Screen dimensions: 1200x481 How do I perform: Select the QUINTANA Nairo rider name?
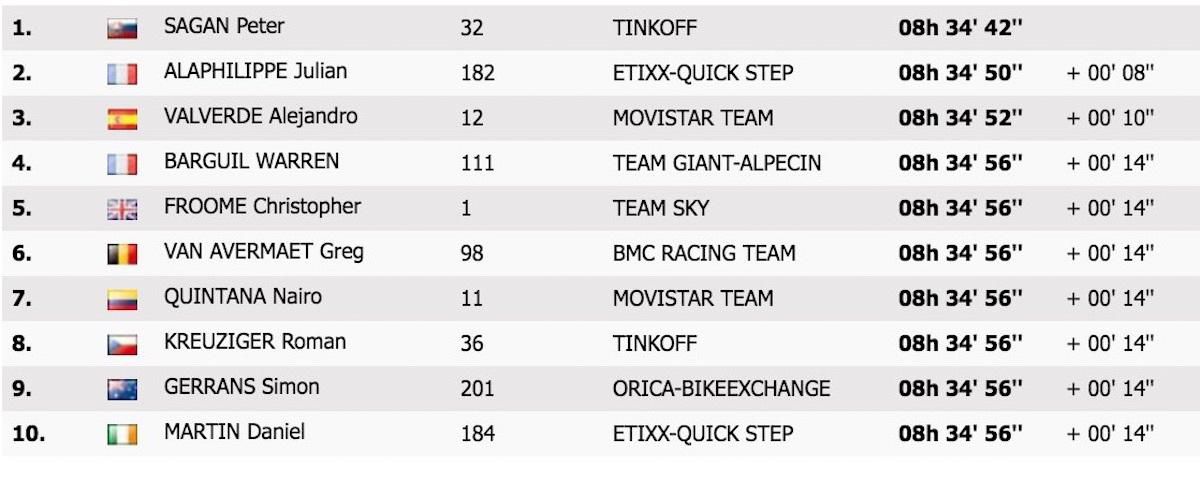(243, 297)
